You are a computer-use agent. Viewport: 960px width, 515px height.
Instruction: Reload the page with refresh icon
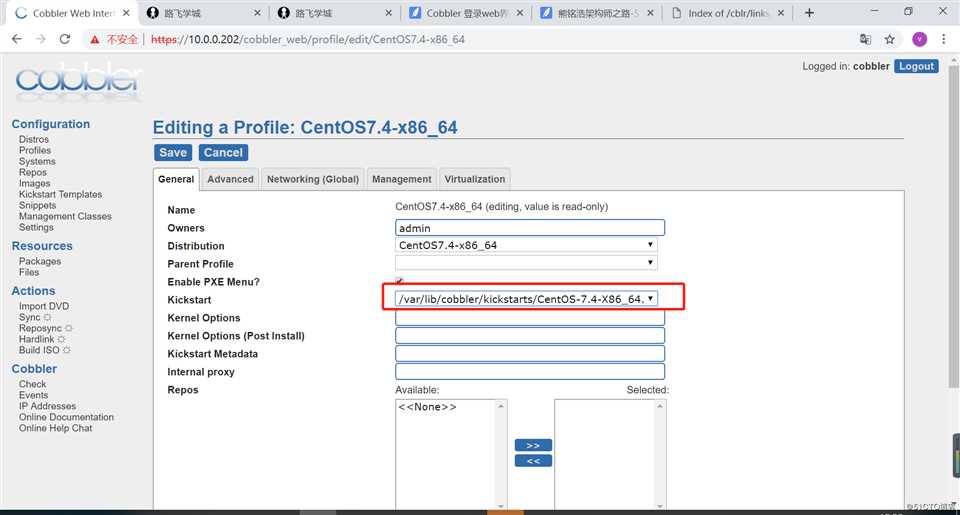(65, 39)
